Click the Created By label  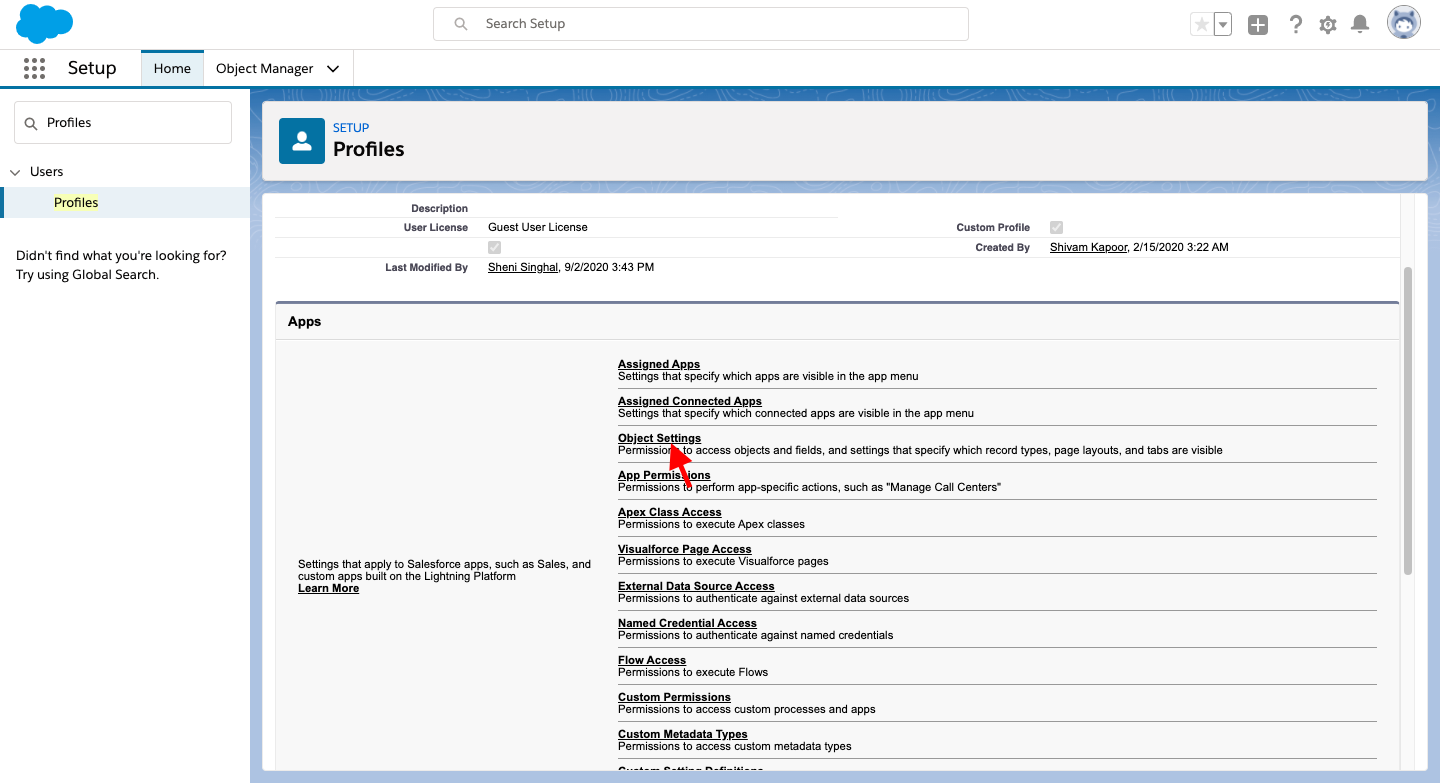point(1003,247)
